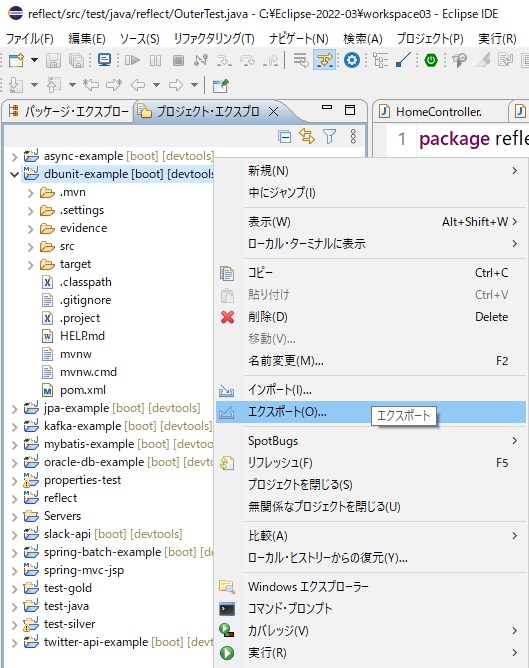Expand the jpa-example project
Image resolution: width=529 pixels, height=668 pixels.
point(14,409)
